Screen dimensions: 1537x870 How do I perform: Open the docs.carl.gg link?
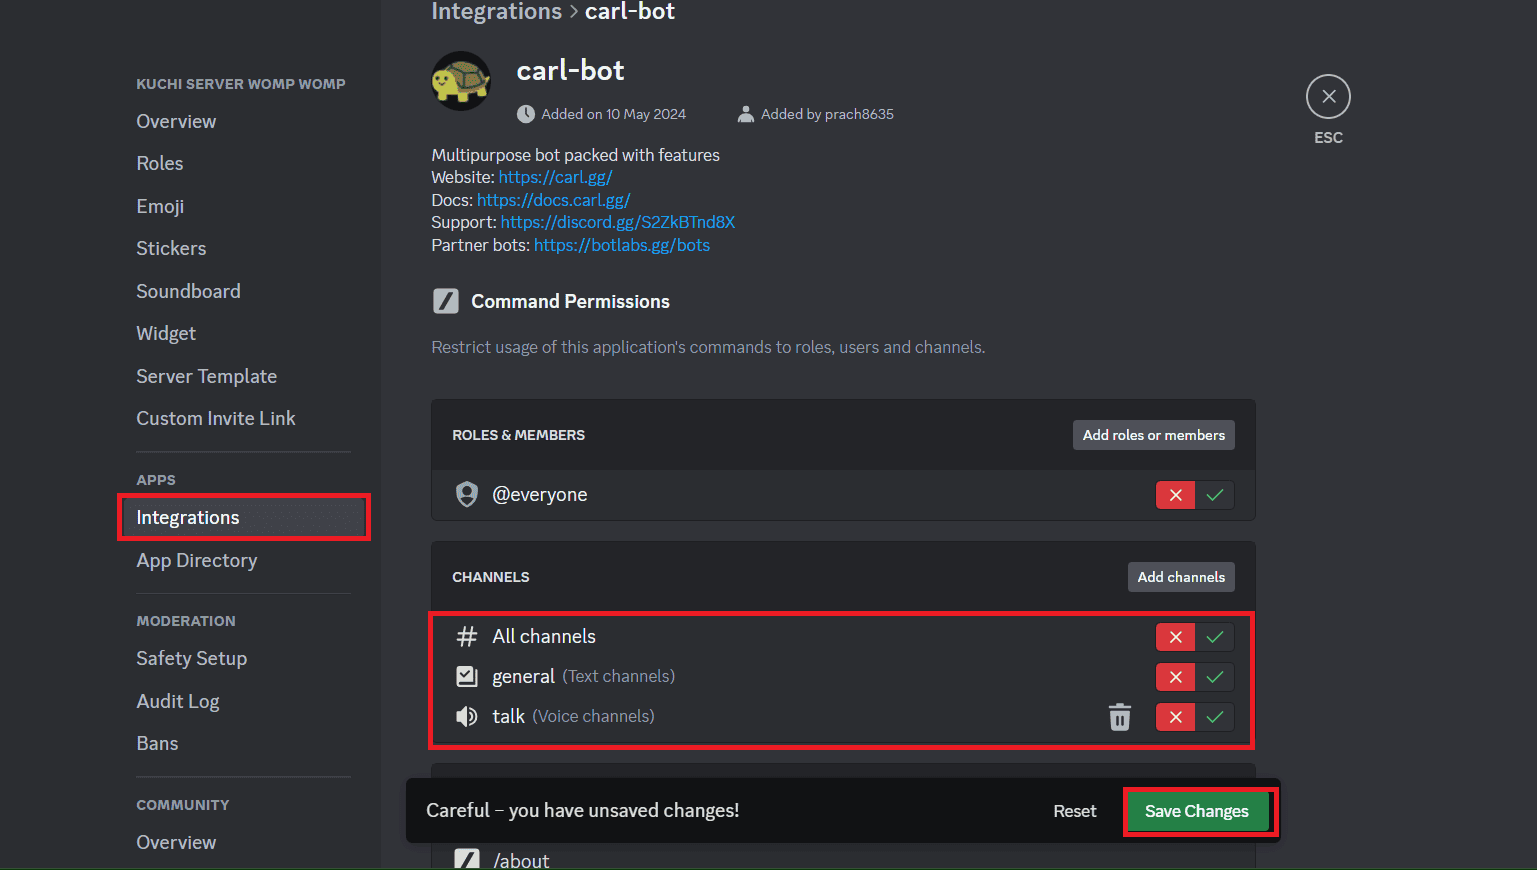(x=553, y=200)
